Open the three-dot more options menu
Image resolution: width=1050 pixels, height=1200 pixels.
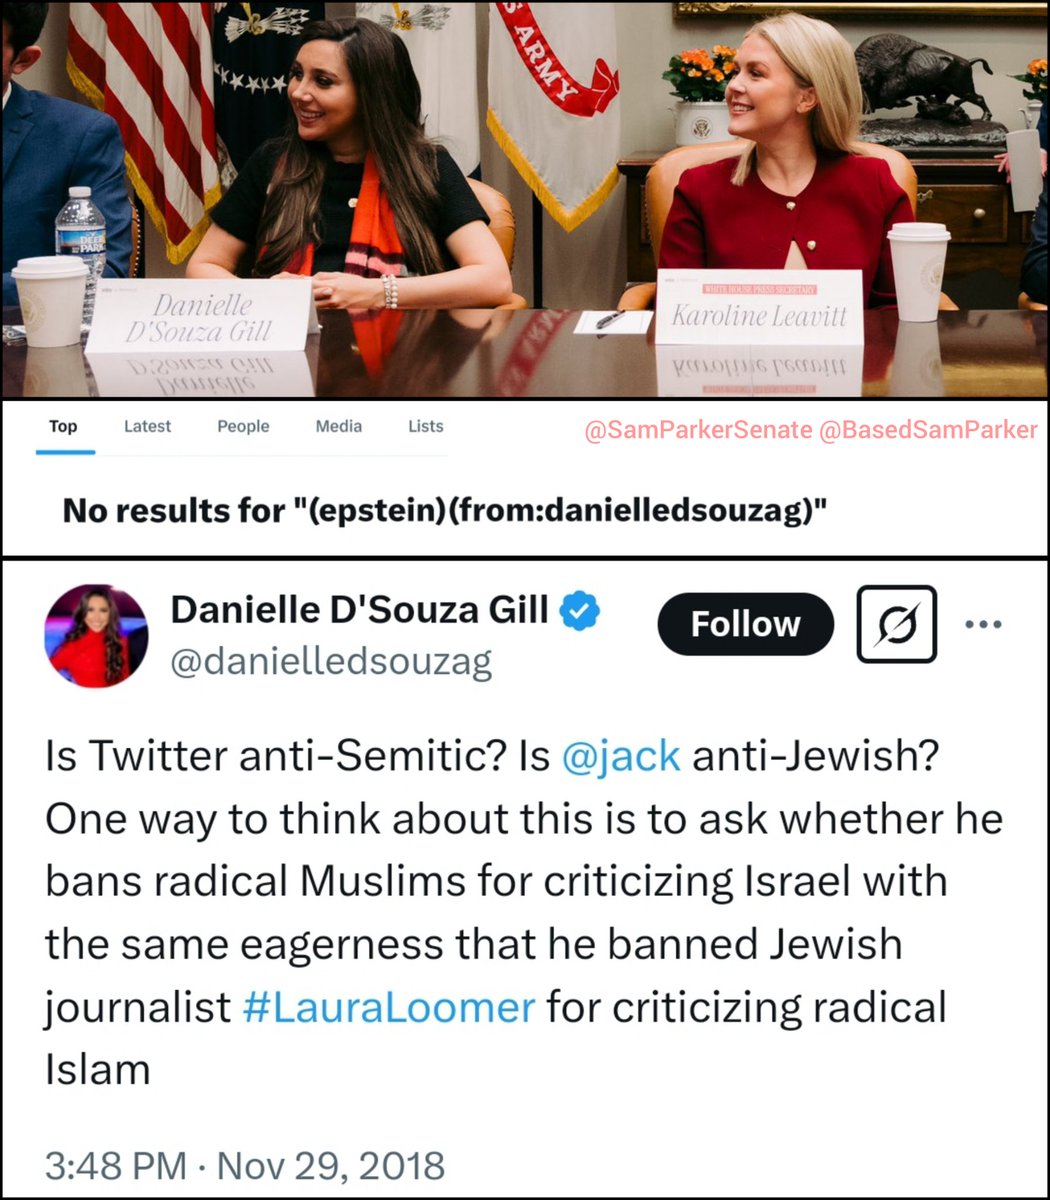[983, 625]
